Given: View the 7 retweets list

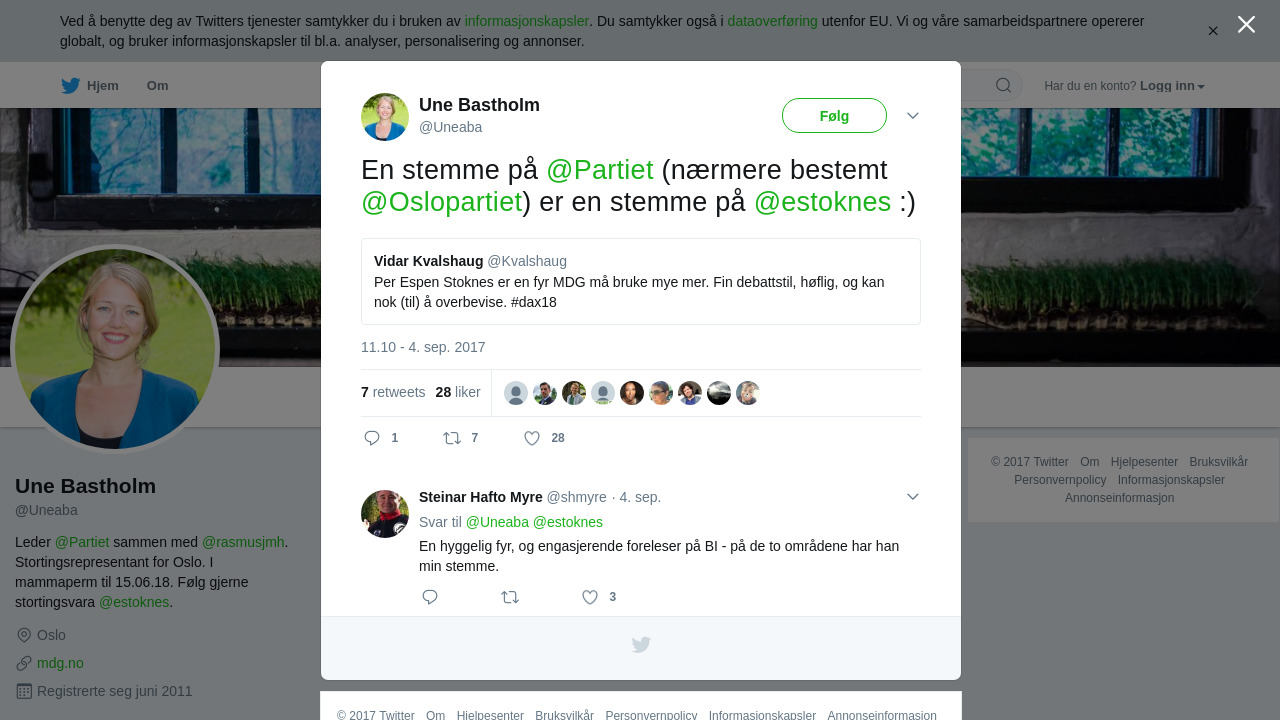Looking at the screenshot, I should (x=393, y=392).
